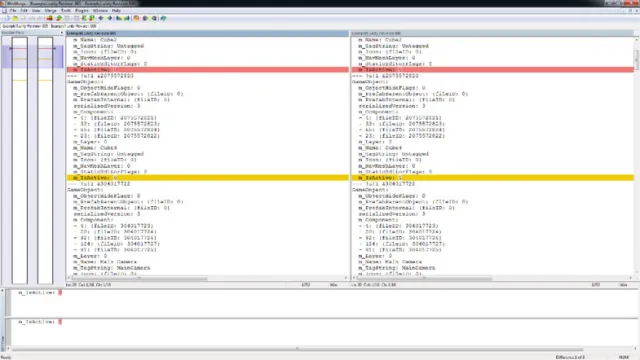Open the File menu

(x=13, y=11)
